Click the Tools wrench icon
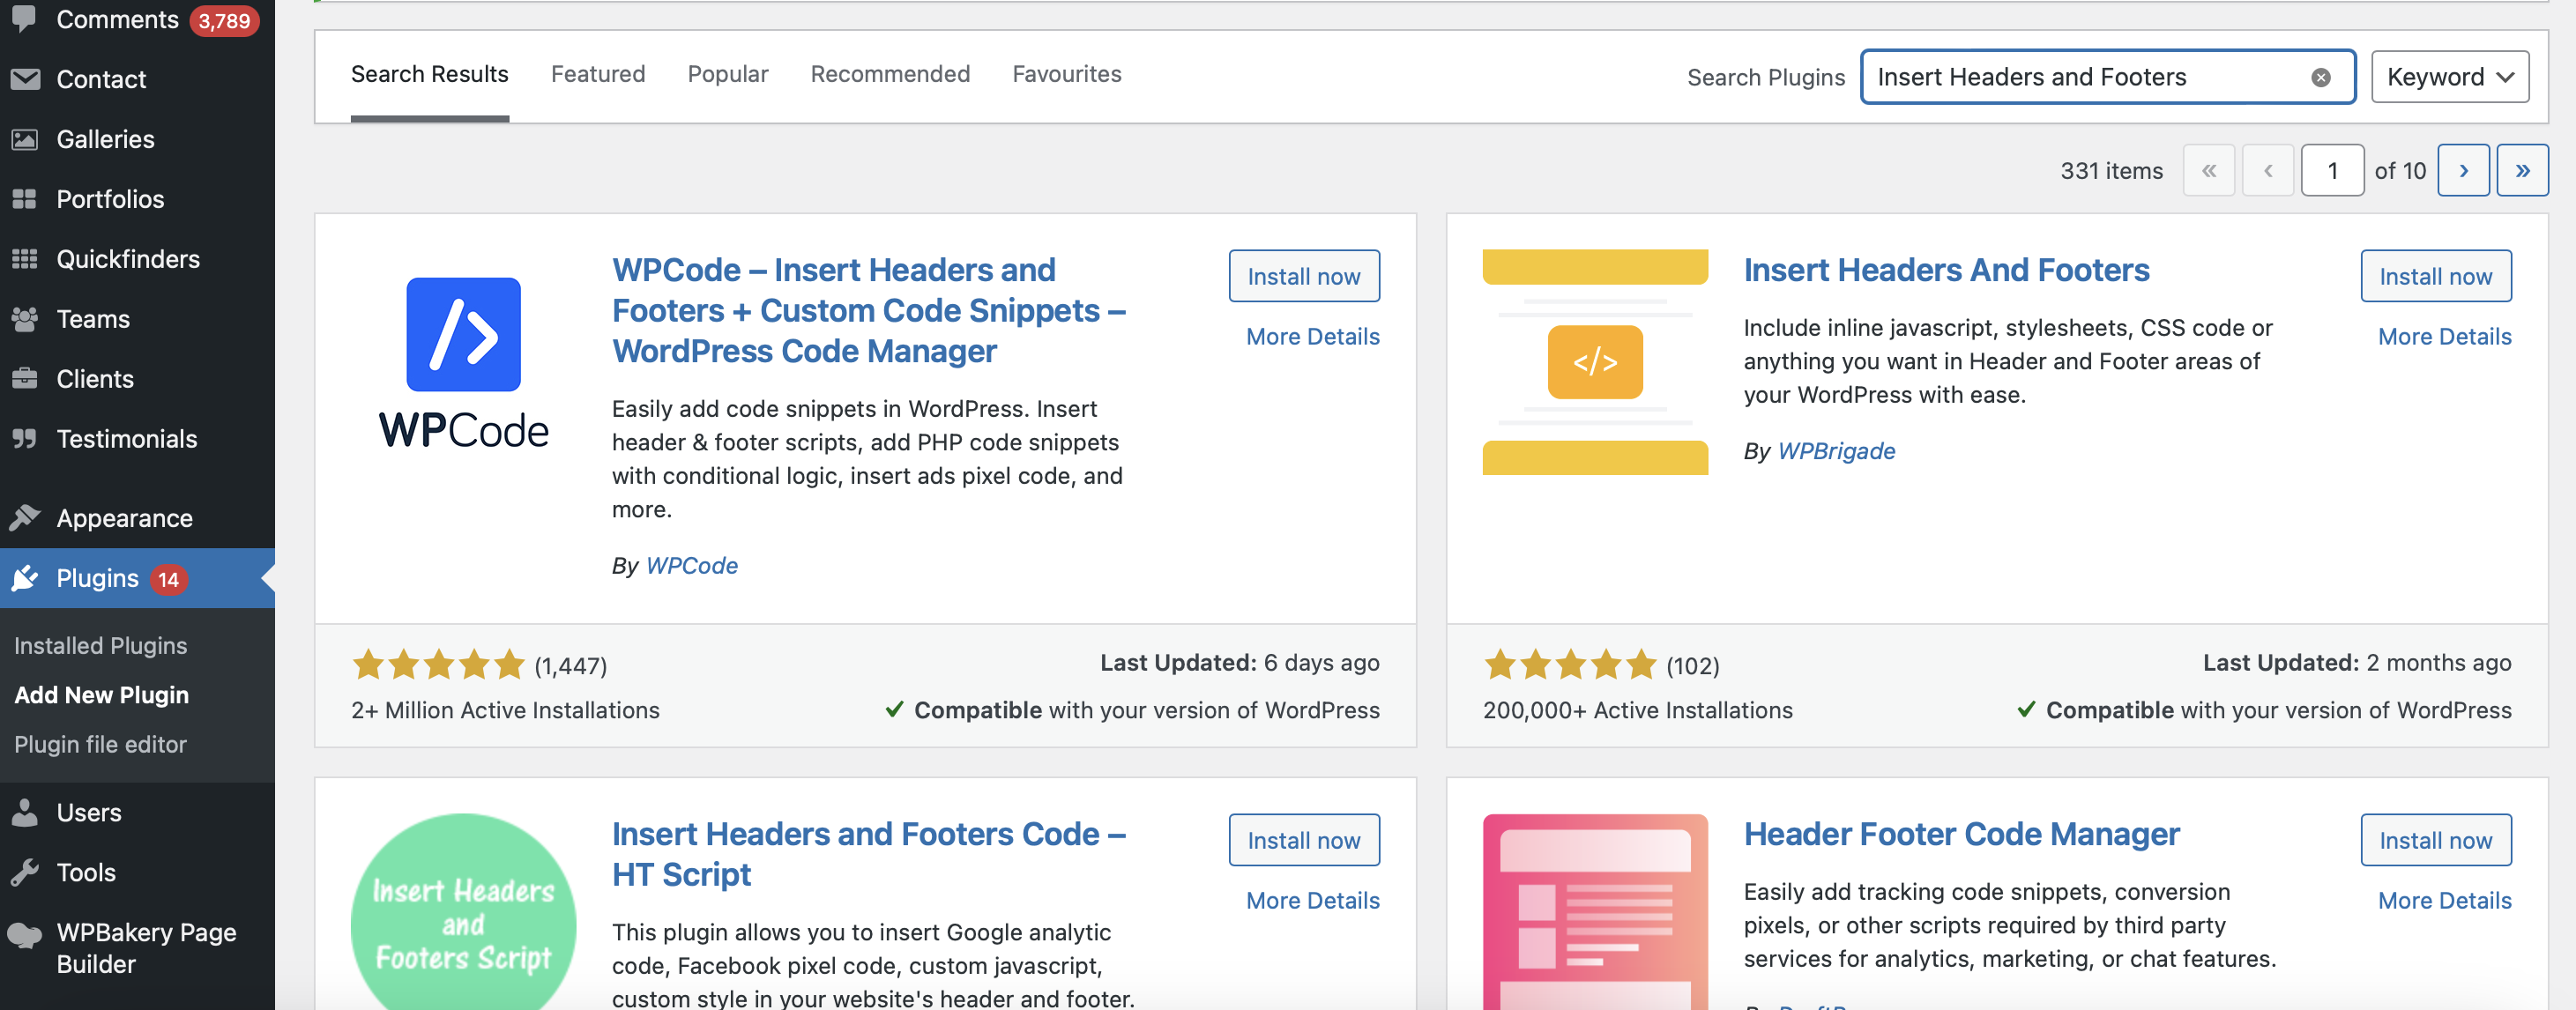Image resolution: width=2576 pixels, height=1010 pixels. pyautogui.click(x=25, y=872)
